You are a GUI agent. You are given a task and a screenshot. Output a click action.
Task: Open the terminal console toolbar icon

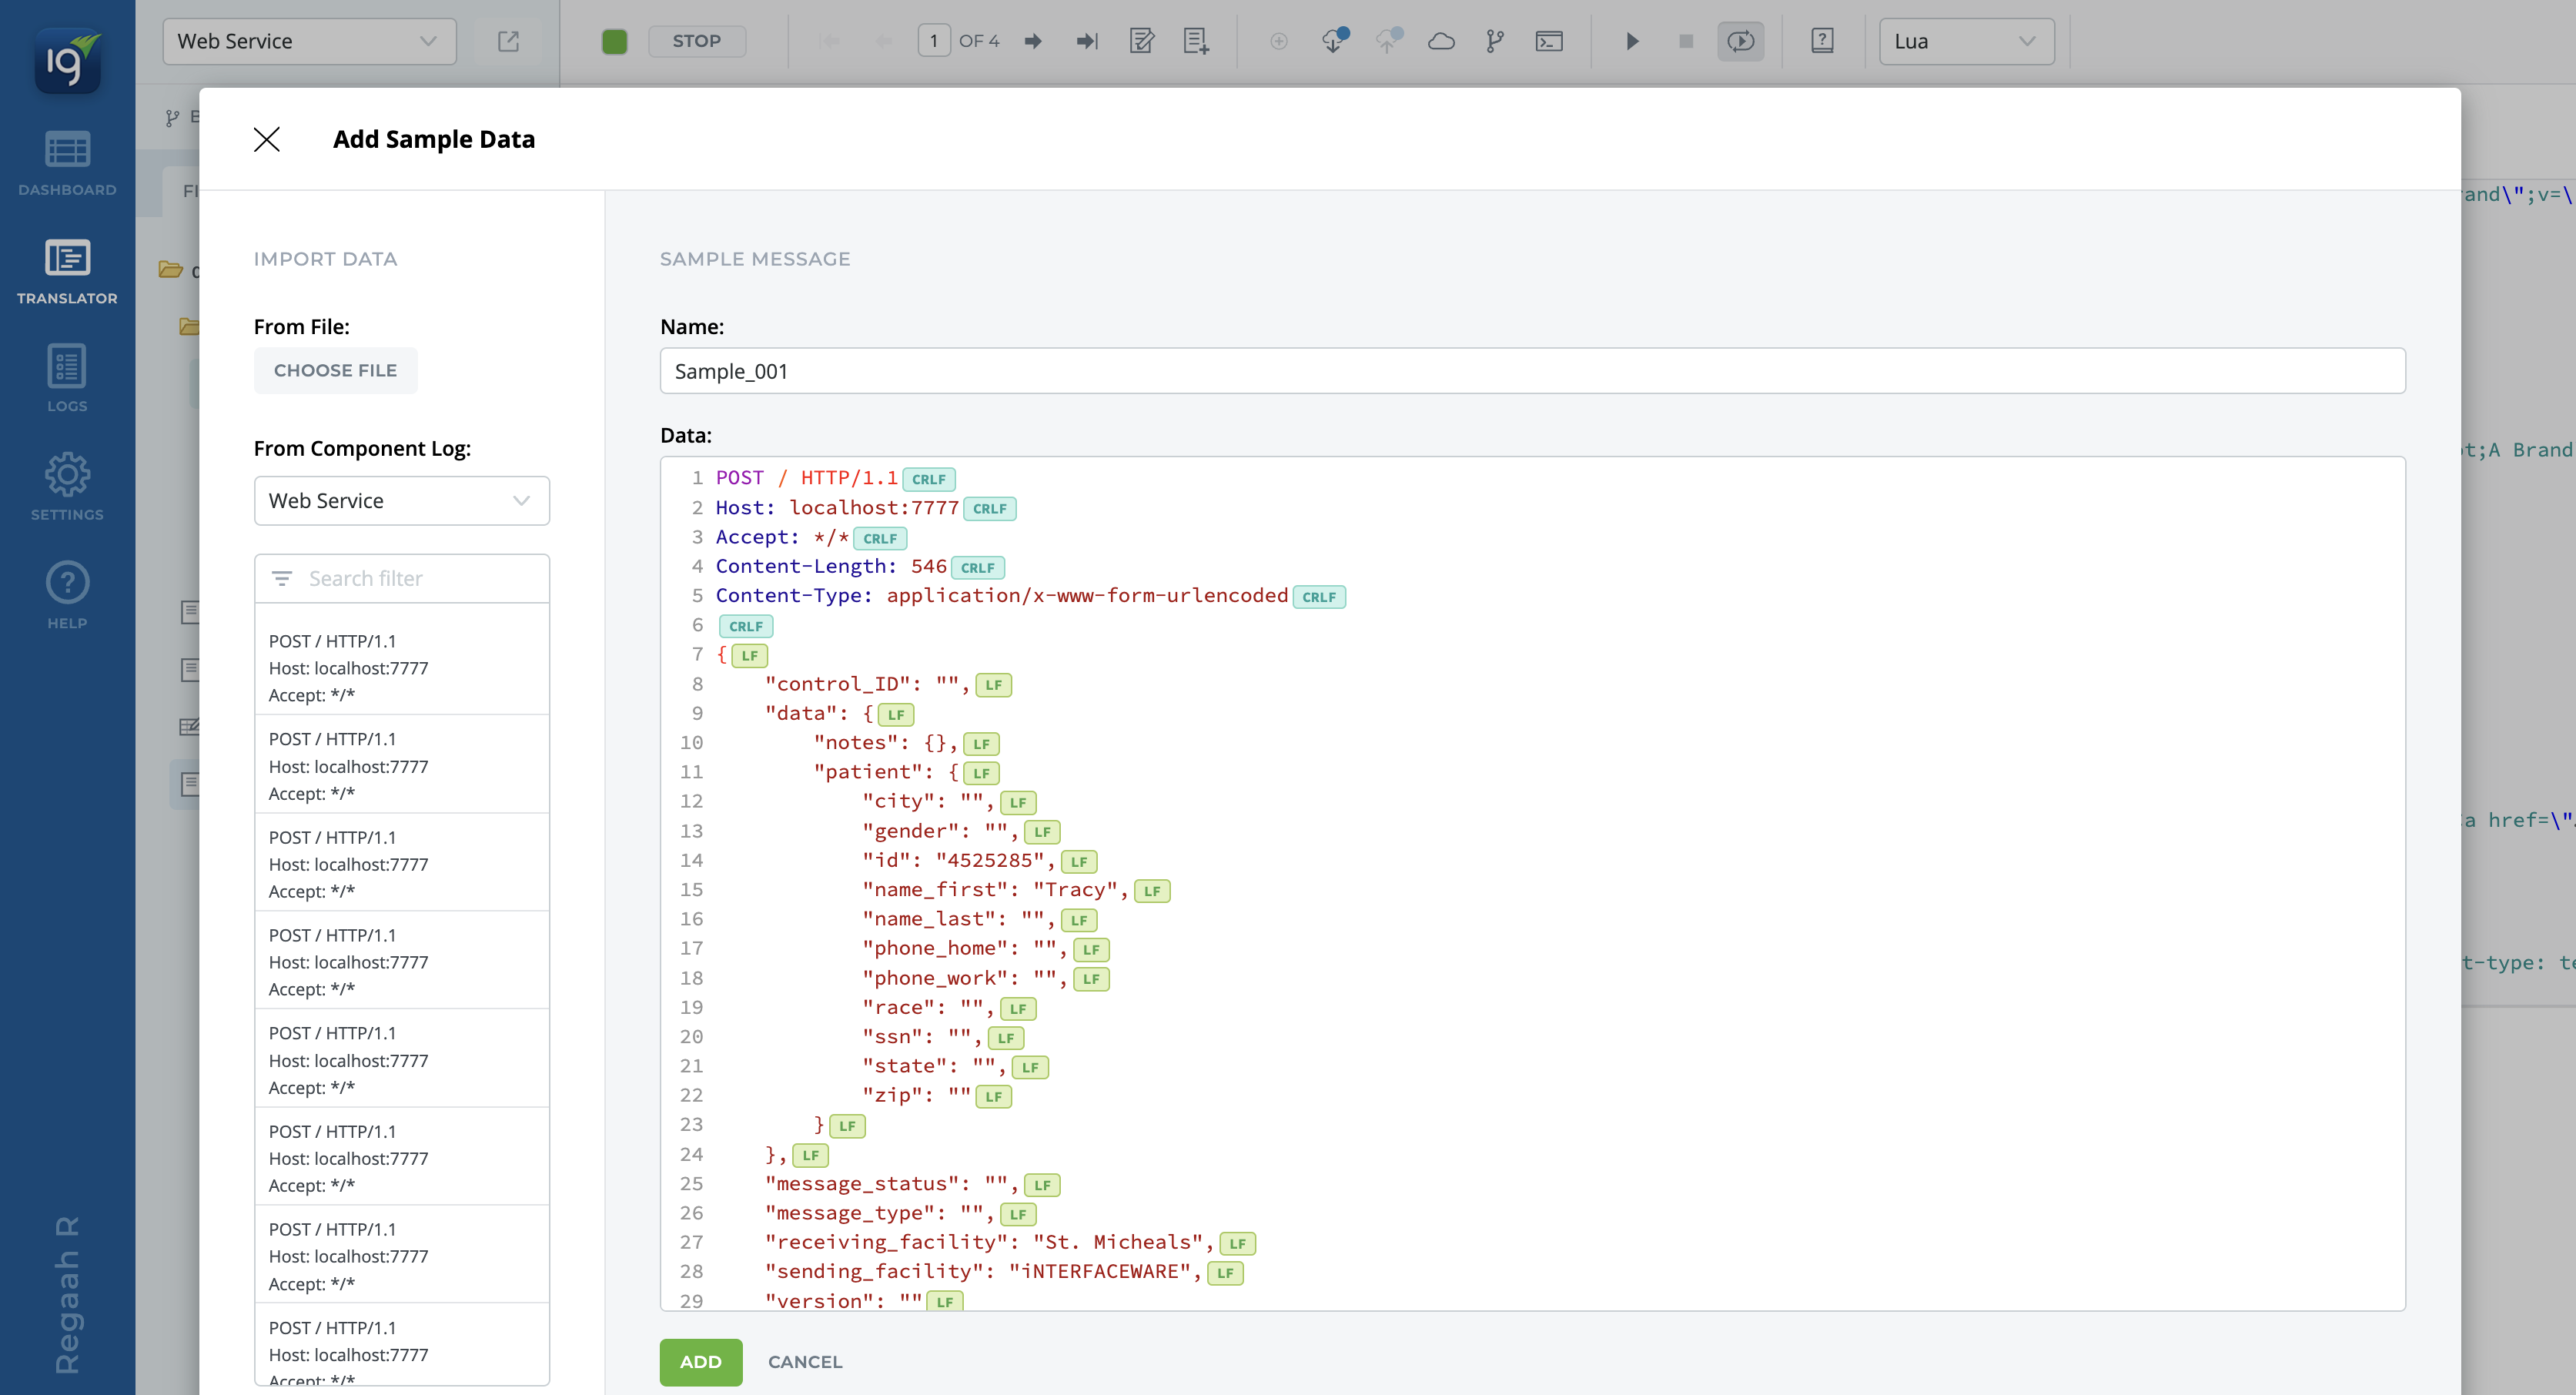click(x=1549, y=41)
